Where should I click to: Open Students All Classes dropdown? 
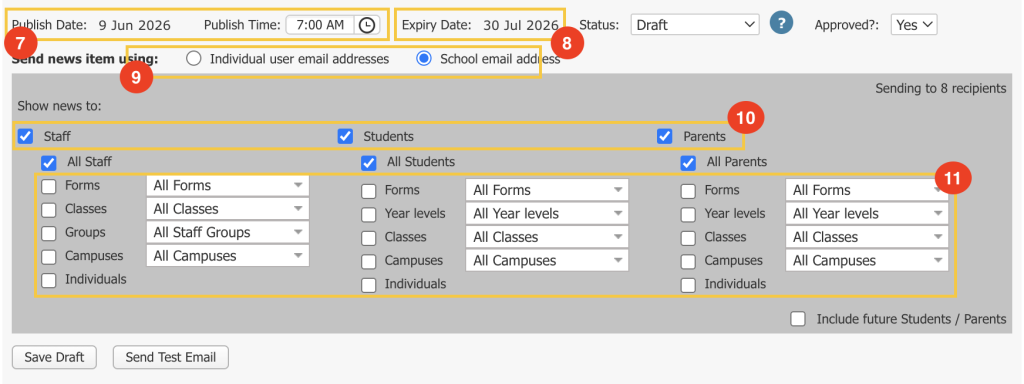coord(547,238)
